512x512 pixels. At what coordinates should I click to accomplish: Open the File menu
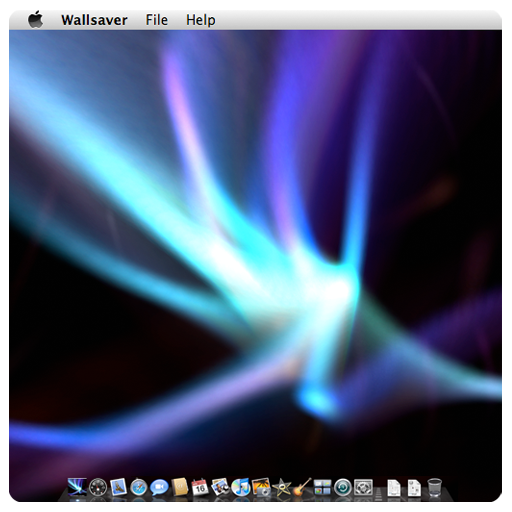tap(157, 20)
